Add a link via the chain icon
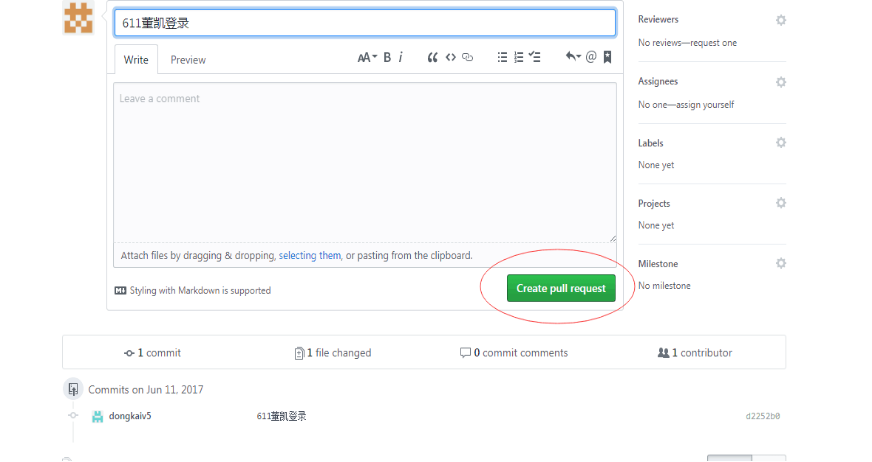The image size is (872, 462). [468, 57]
